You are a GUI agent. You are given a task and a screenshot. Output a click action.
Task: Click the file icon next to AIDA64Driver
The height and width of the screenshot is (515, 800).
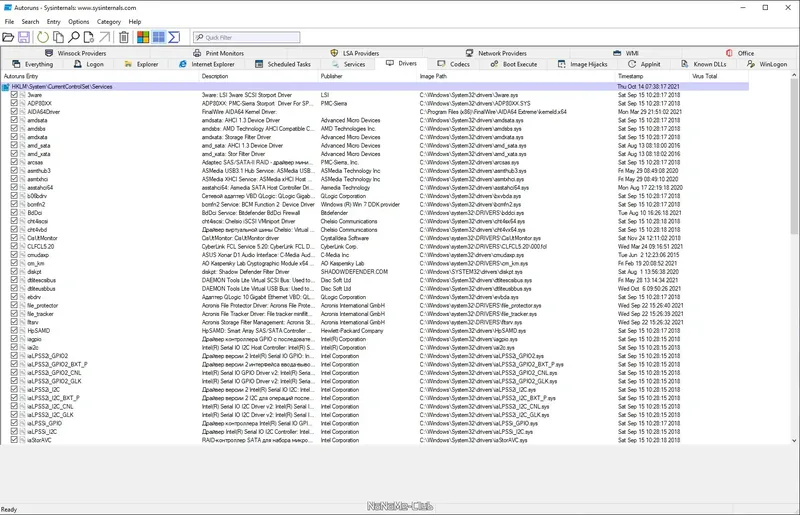[x=22, y=112]
